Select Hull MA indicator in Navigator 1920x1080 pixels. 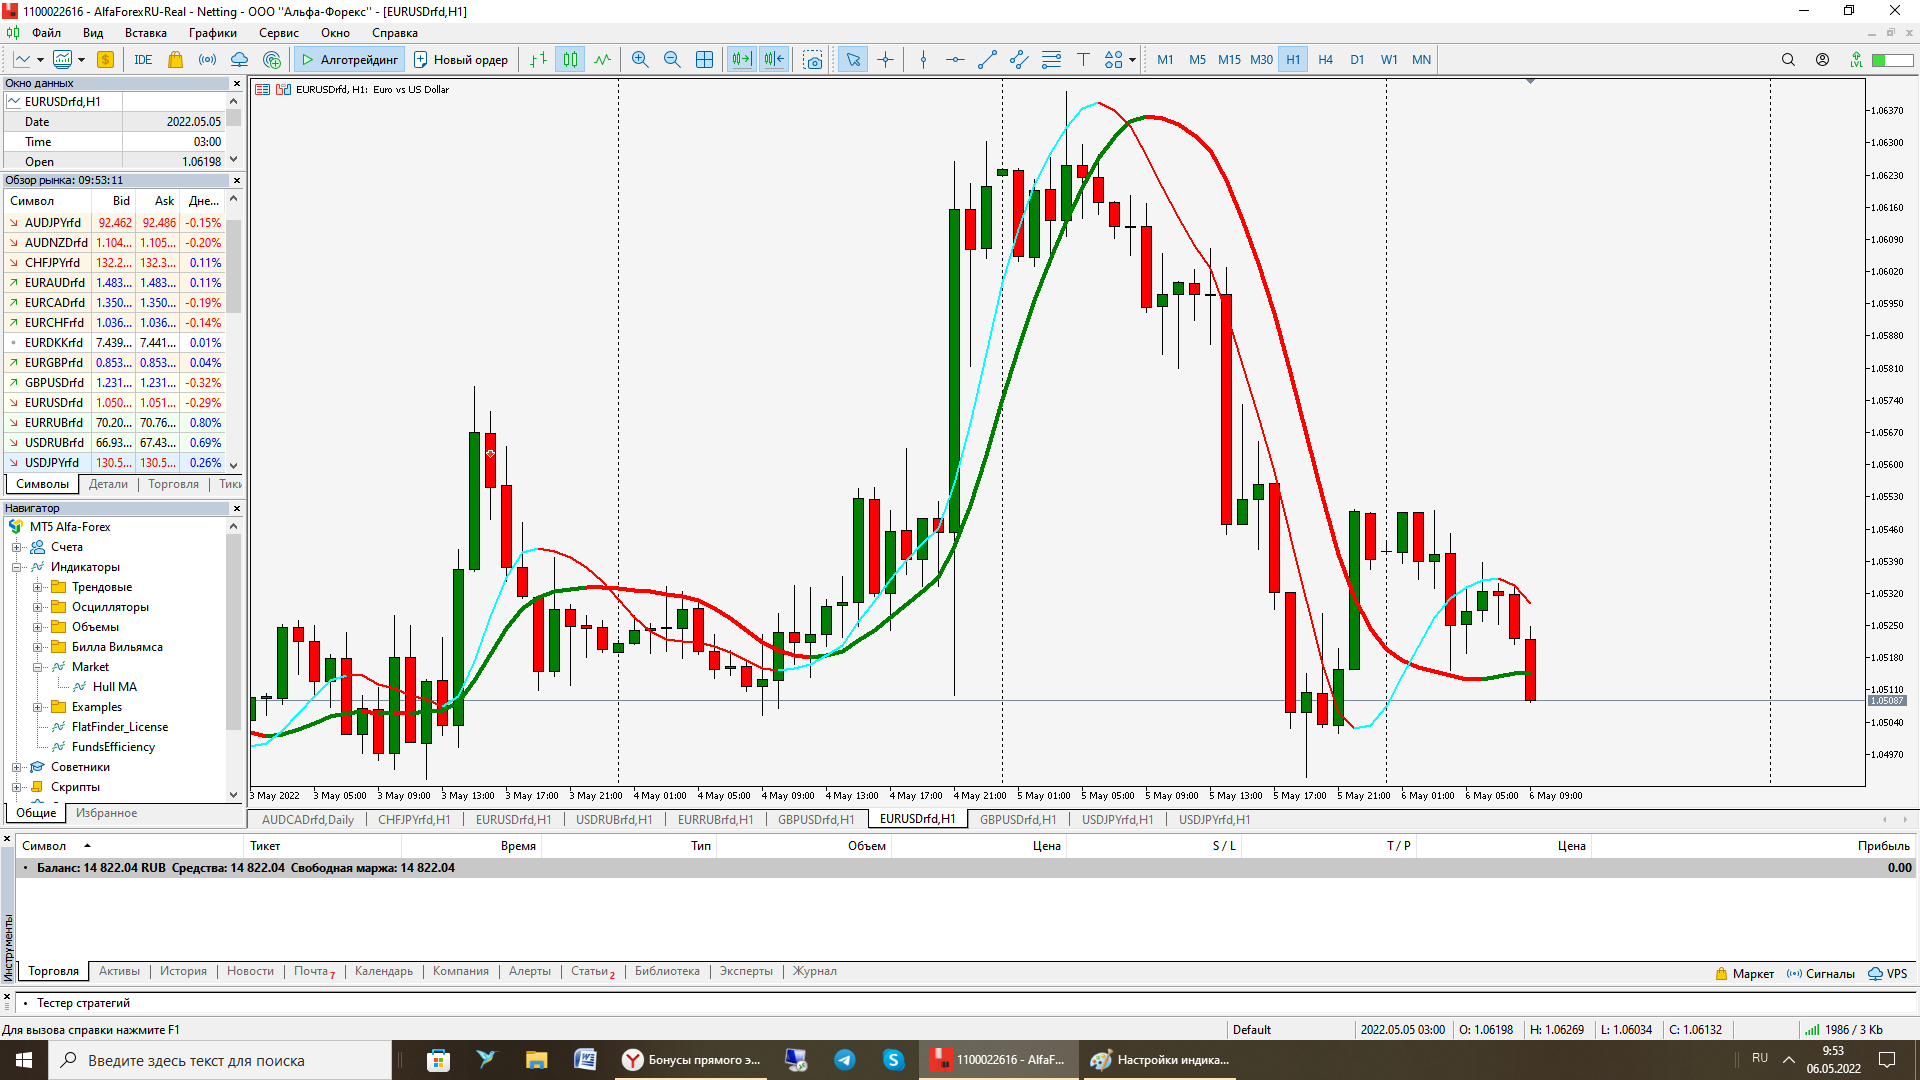click(x=114, y=687)
